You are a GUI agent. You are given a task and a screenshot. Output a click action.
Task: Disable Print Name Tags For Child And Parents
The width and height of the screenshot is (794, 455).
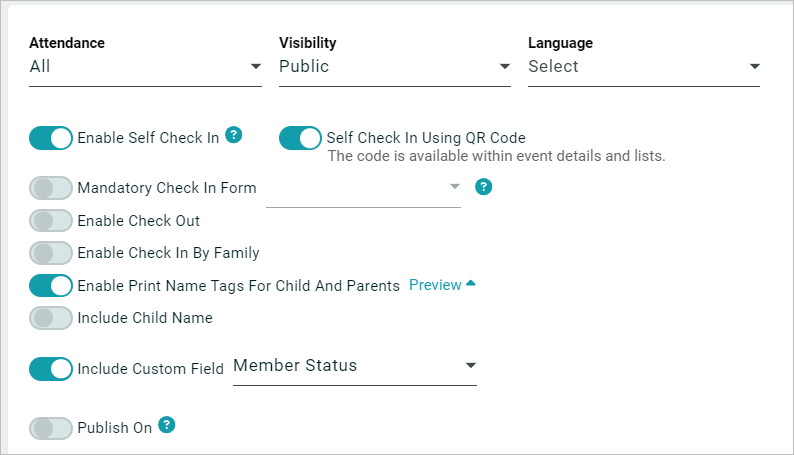click(51, 286)
